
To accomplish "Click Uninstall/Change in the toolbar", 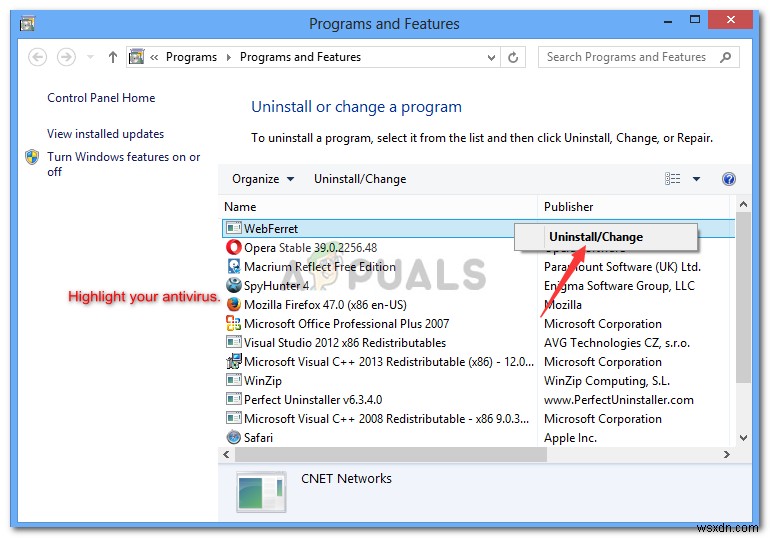I will coord(360,179).
